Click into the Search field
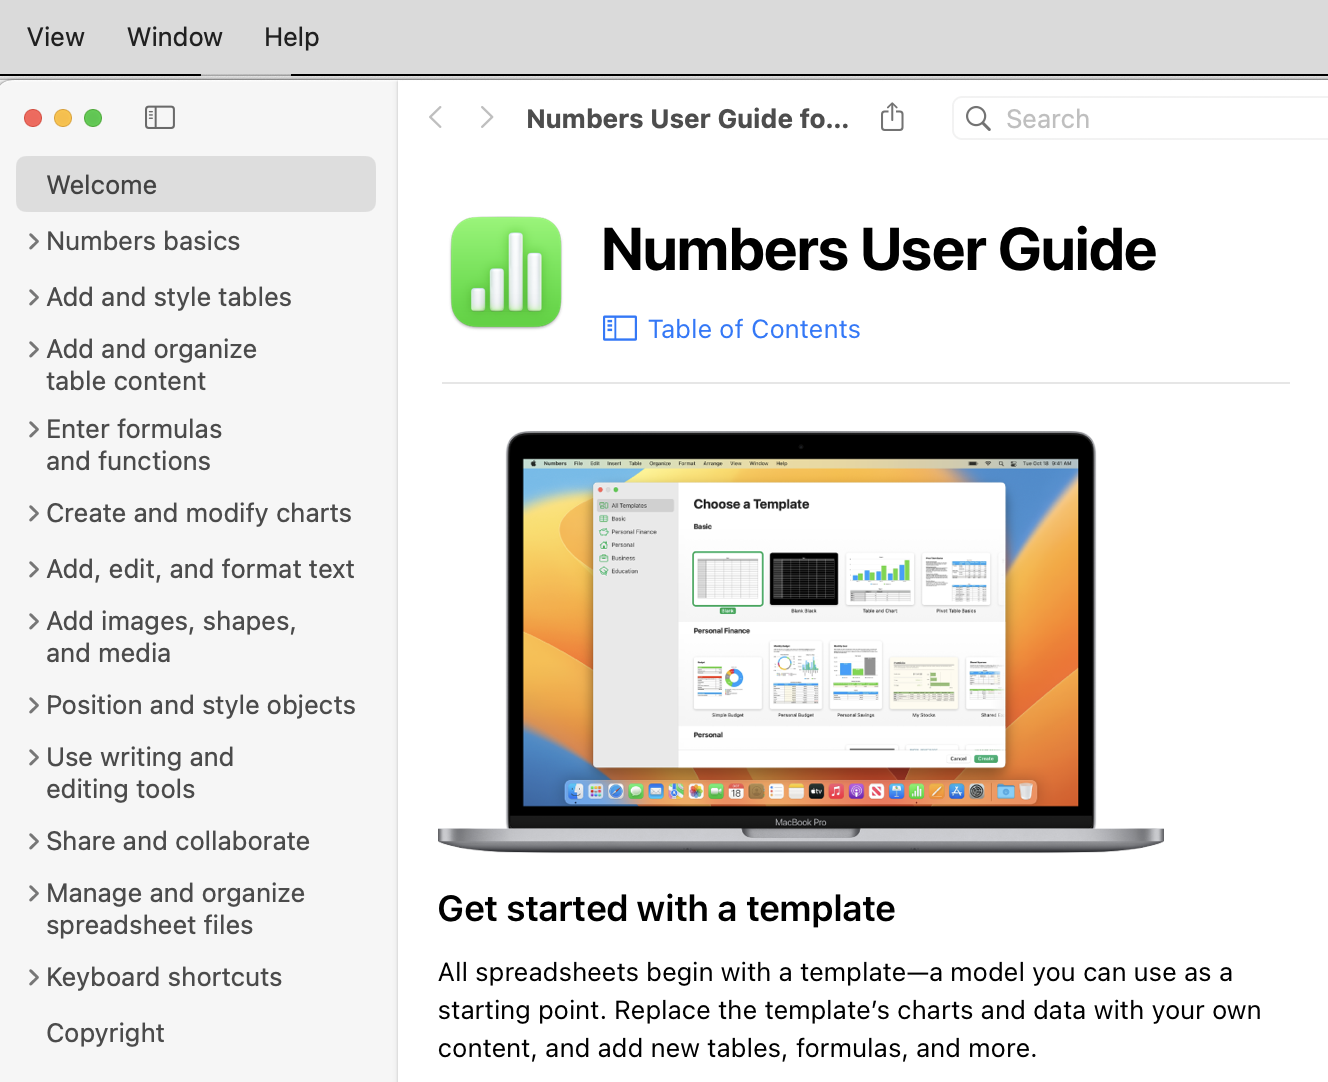Viewport: 1328px width, 1082px height. (x=1142, y=119)
